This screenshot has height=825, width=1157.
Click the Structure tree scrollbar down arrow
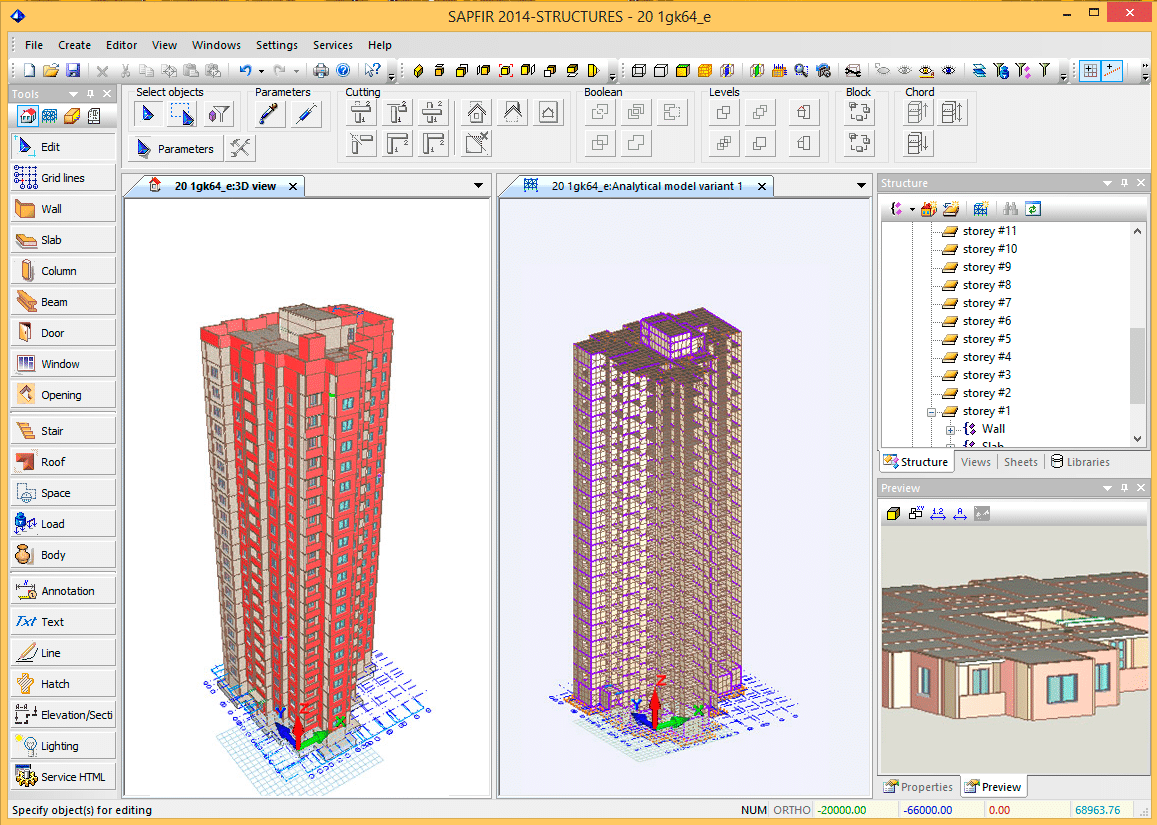pos(1137,439)
